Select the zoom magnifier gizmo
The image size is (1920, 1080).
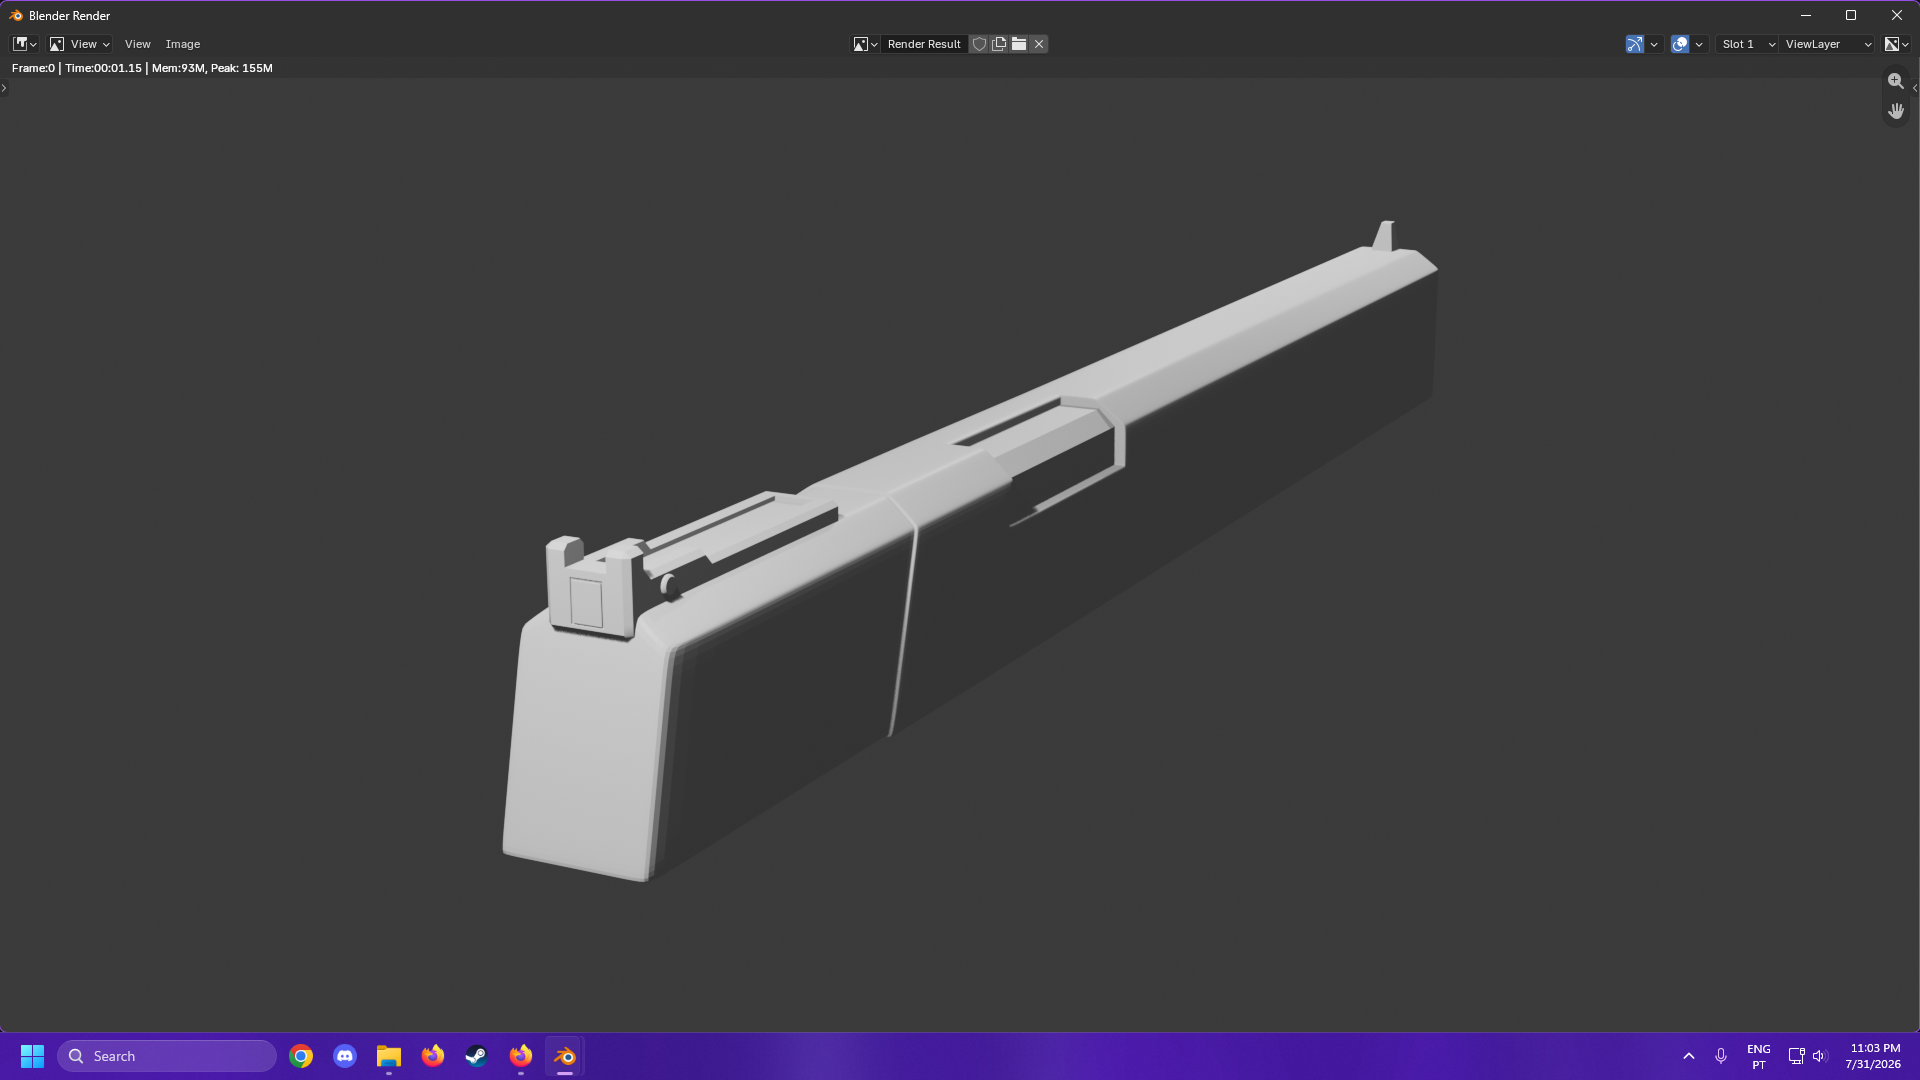click(1896, 81)
